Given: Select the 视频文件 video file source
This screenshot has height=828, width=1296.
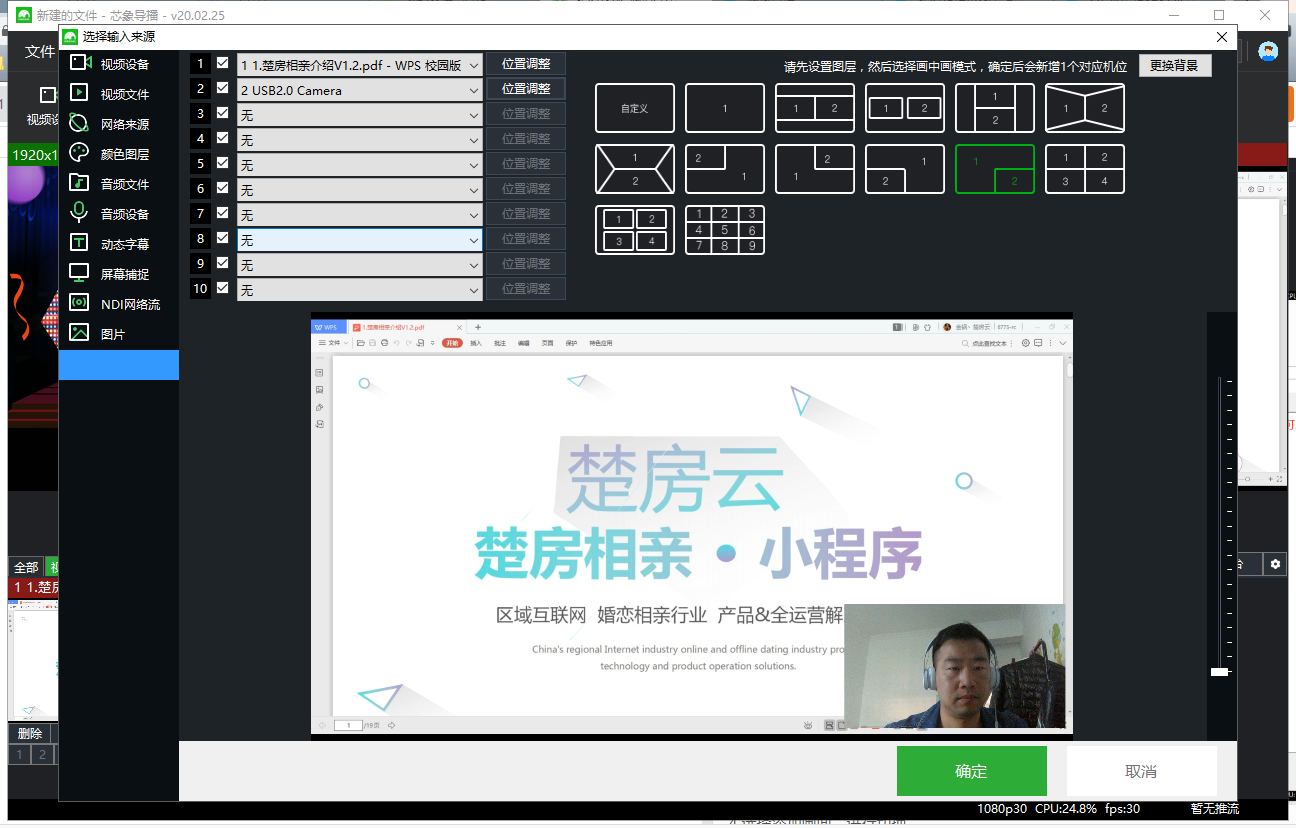Looking at the screenshot, I should coord(119,94).
